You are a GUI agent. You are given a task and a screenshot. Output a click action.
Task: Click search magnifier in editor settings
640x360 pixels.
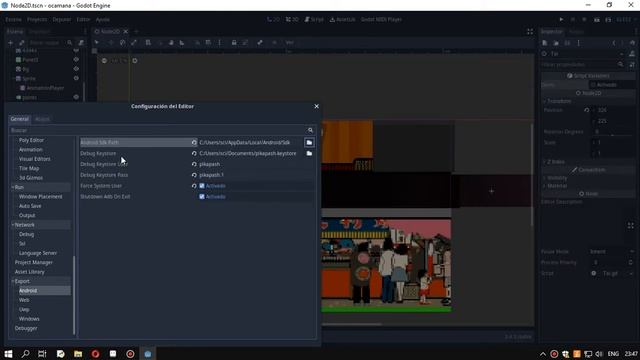(310, 130)
